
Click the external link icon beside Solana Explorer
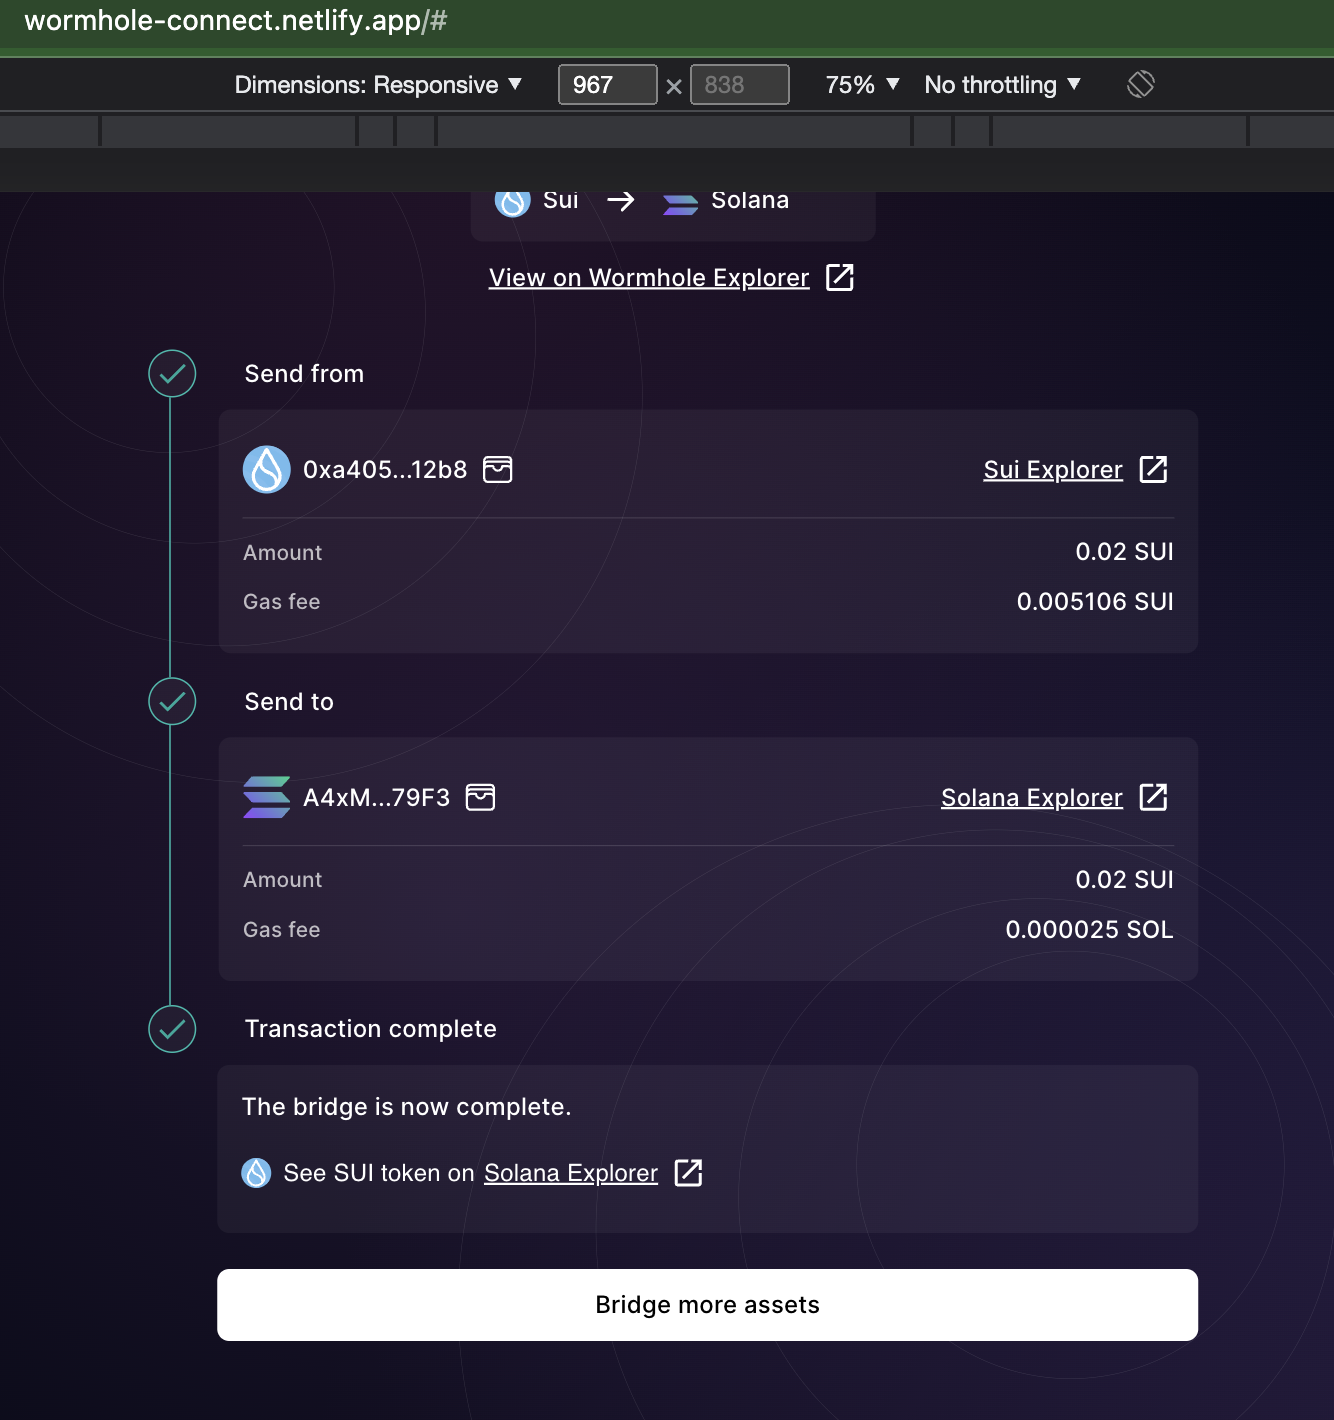1155,797
